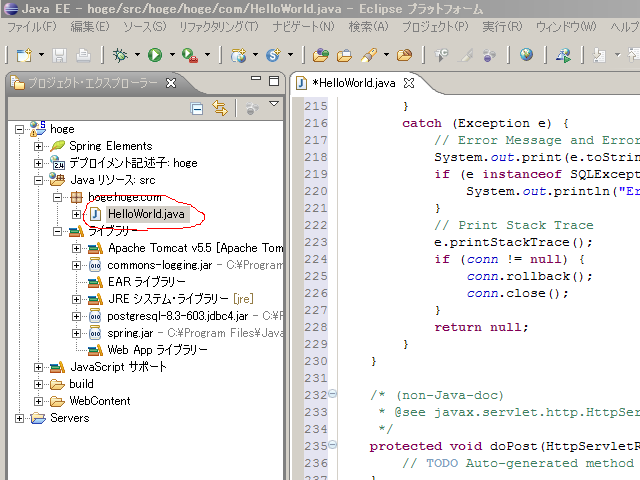Open the web browser globe icon

526,55
